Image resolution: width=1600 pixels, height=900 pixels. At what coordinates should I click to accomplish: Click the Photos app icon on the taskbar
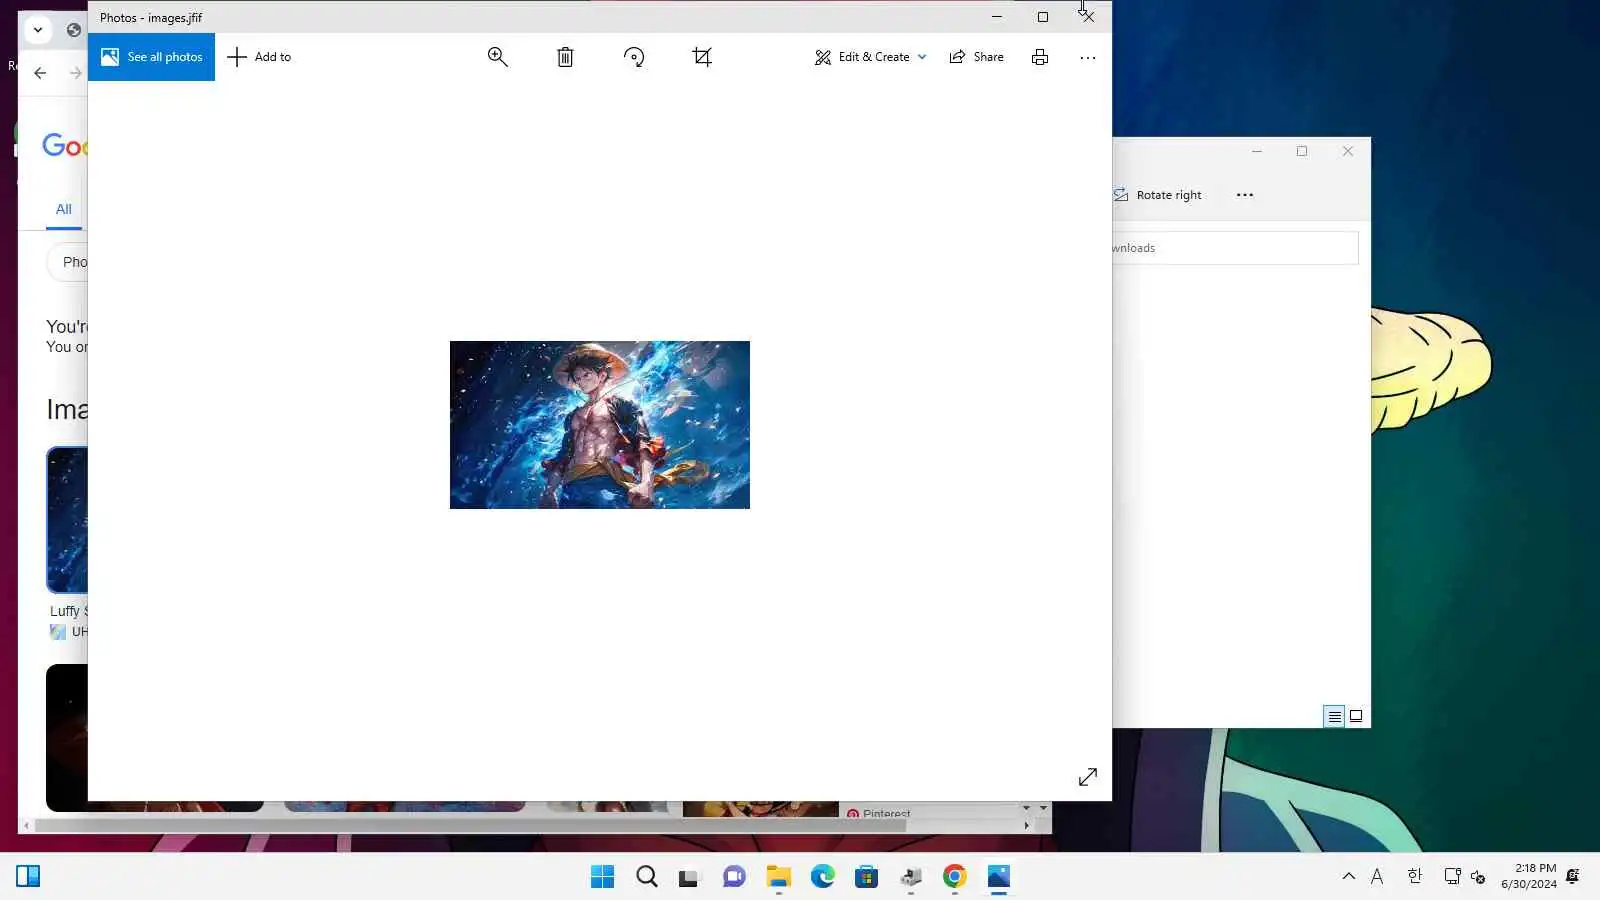tap(998, 877)
